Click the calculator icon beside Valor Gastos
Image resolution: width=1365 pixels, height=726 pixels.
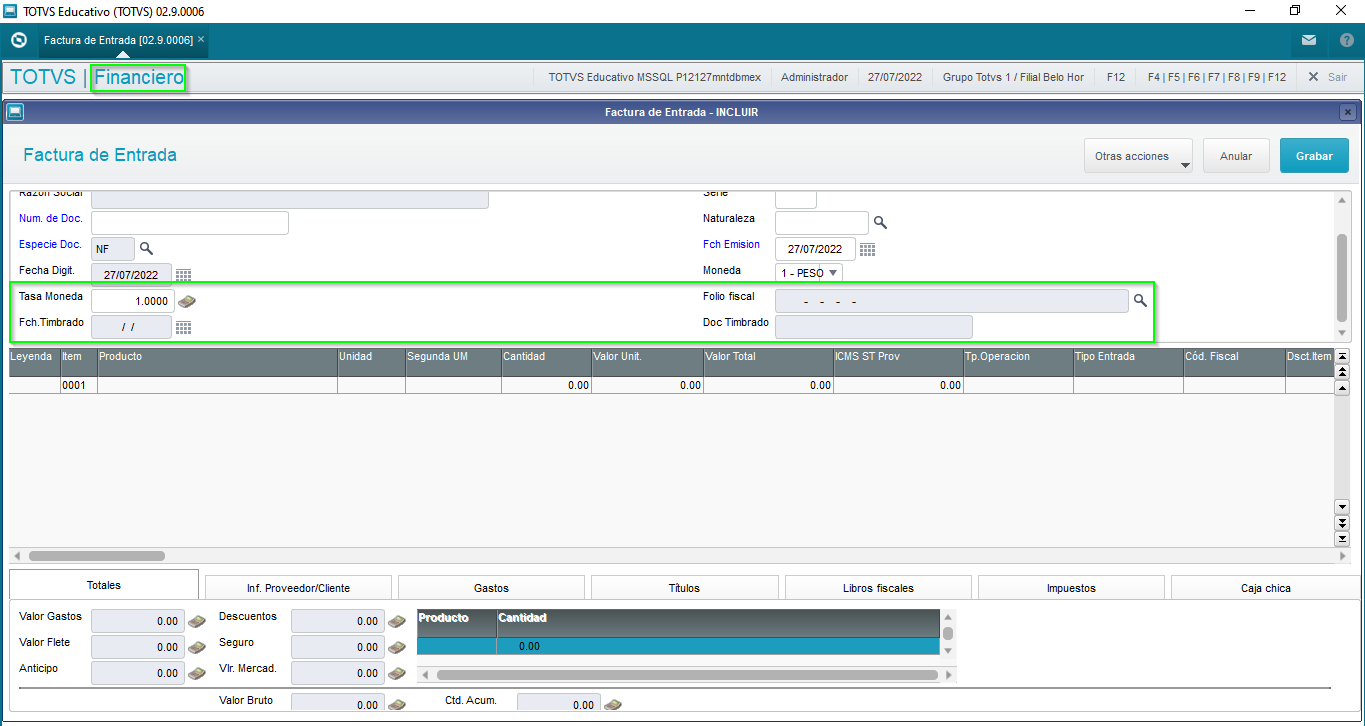(x=196, y=621)
